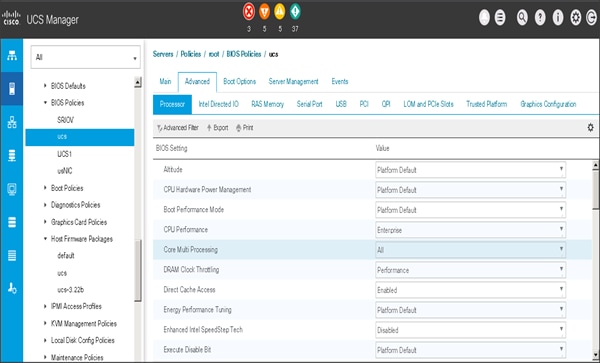This screenshot has width=600, height=363.
Task: Expand KVM Management Policies node
Action: (x=46, y=324)
